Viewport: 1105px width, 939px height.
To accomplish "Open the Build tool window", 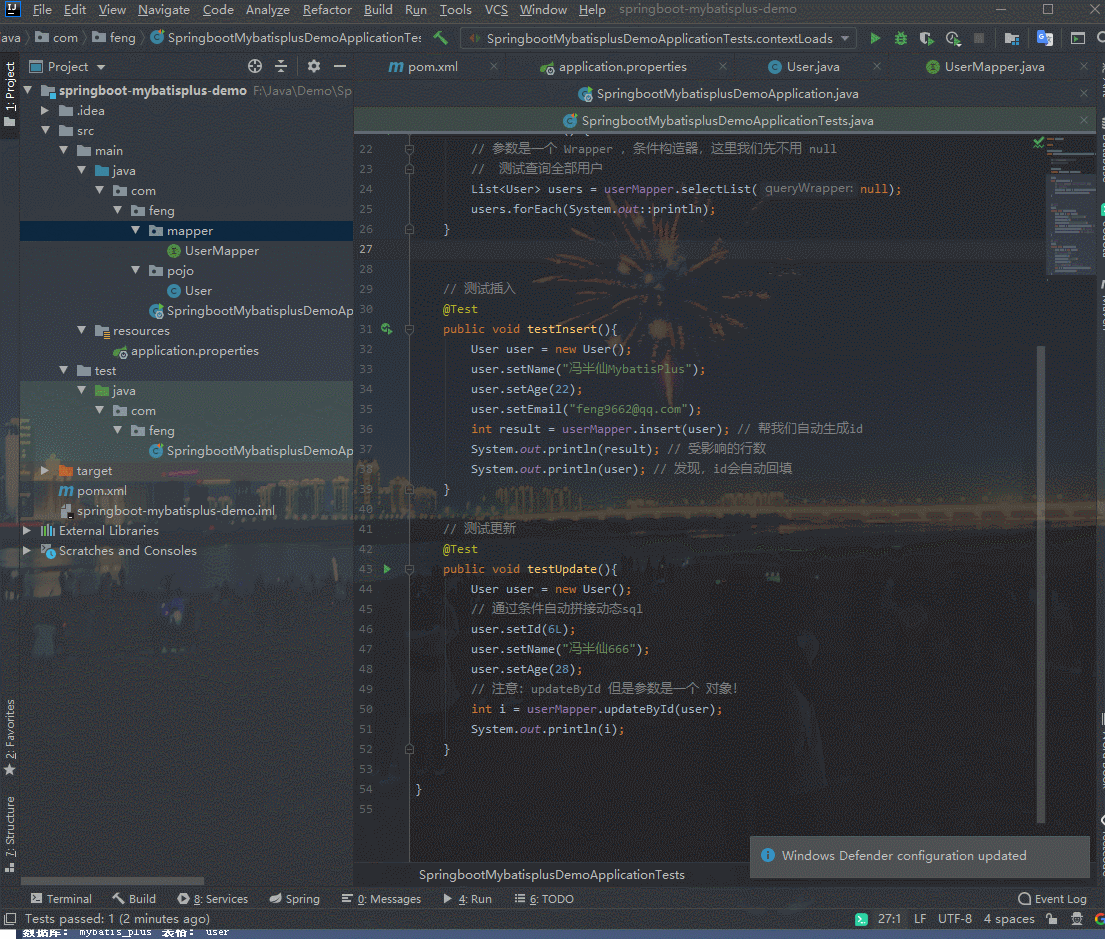I will click(134, 899).
